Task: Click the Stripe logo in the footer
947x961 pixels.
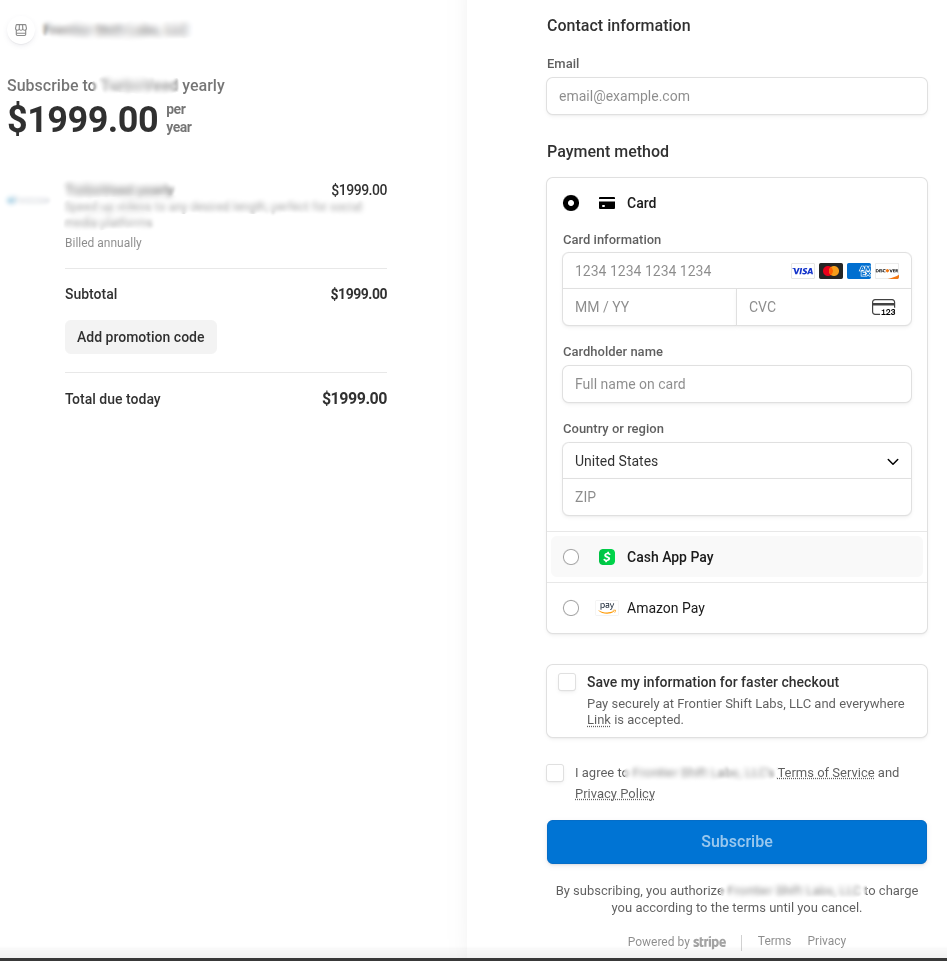Action: coord(710,941)
